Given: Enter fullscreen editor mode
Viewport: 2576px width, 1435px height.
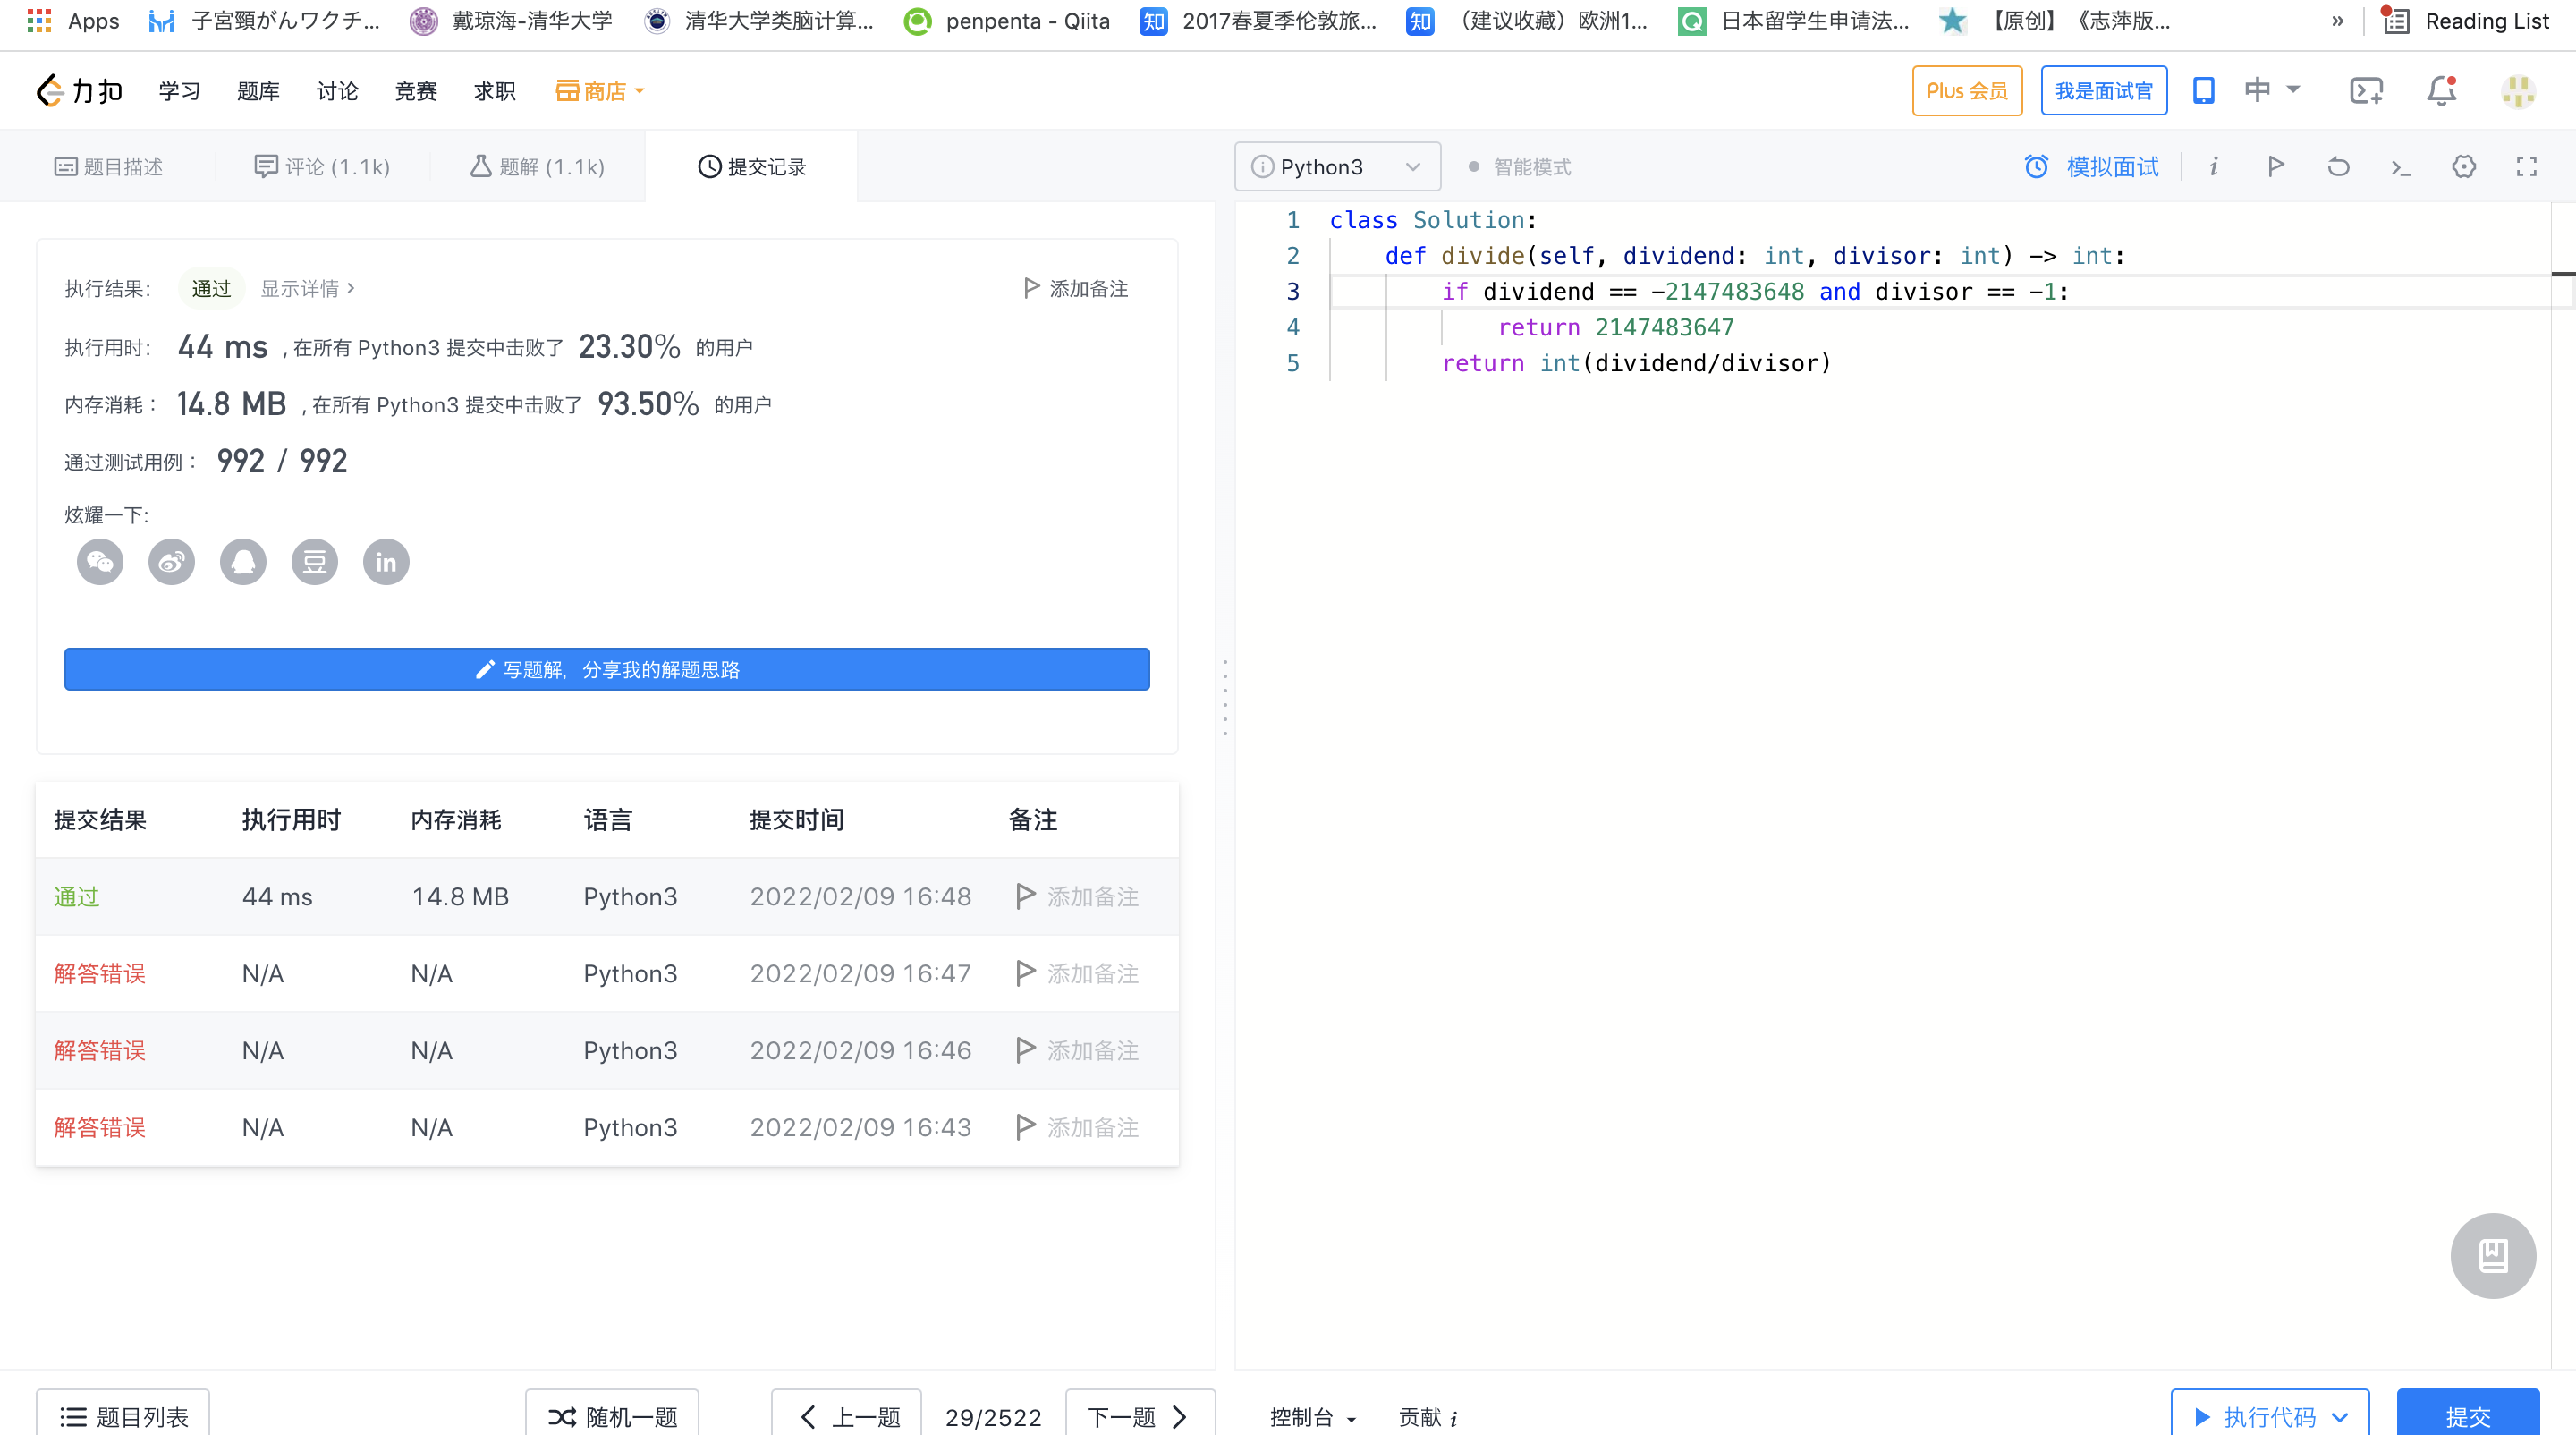Looking at the screenshot, I should [x=2527, y=166].
